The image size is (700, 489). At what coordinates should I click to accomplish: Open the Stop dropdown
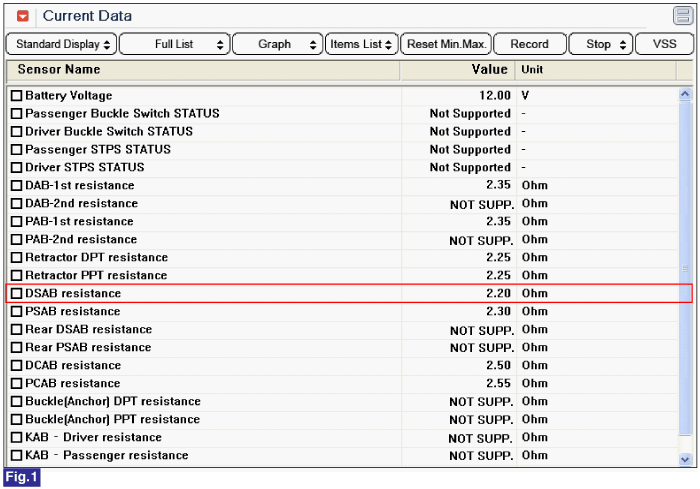pyautogui.click(x=600, y=44)
